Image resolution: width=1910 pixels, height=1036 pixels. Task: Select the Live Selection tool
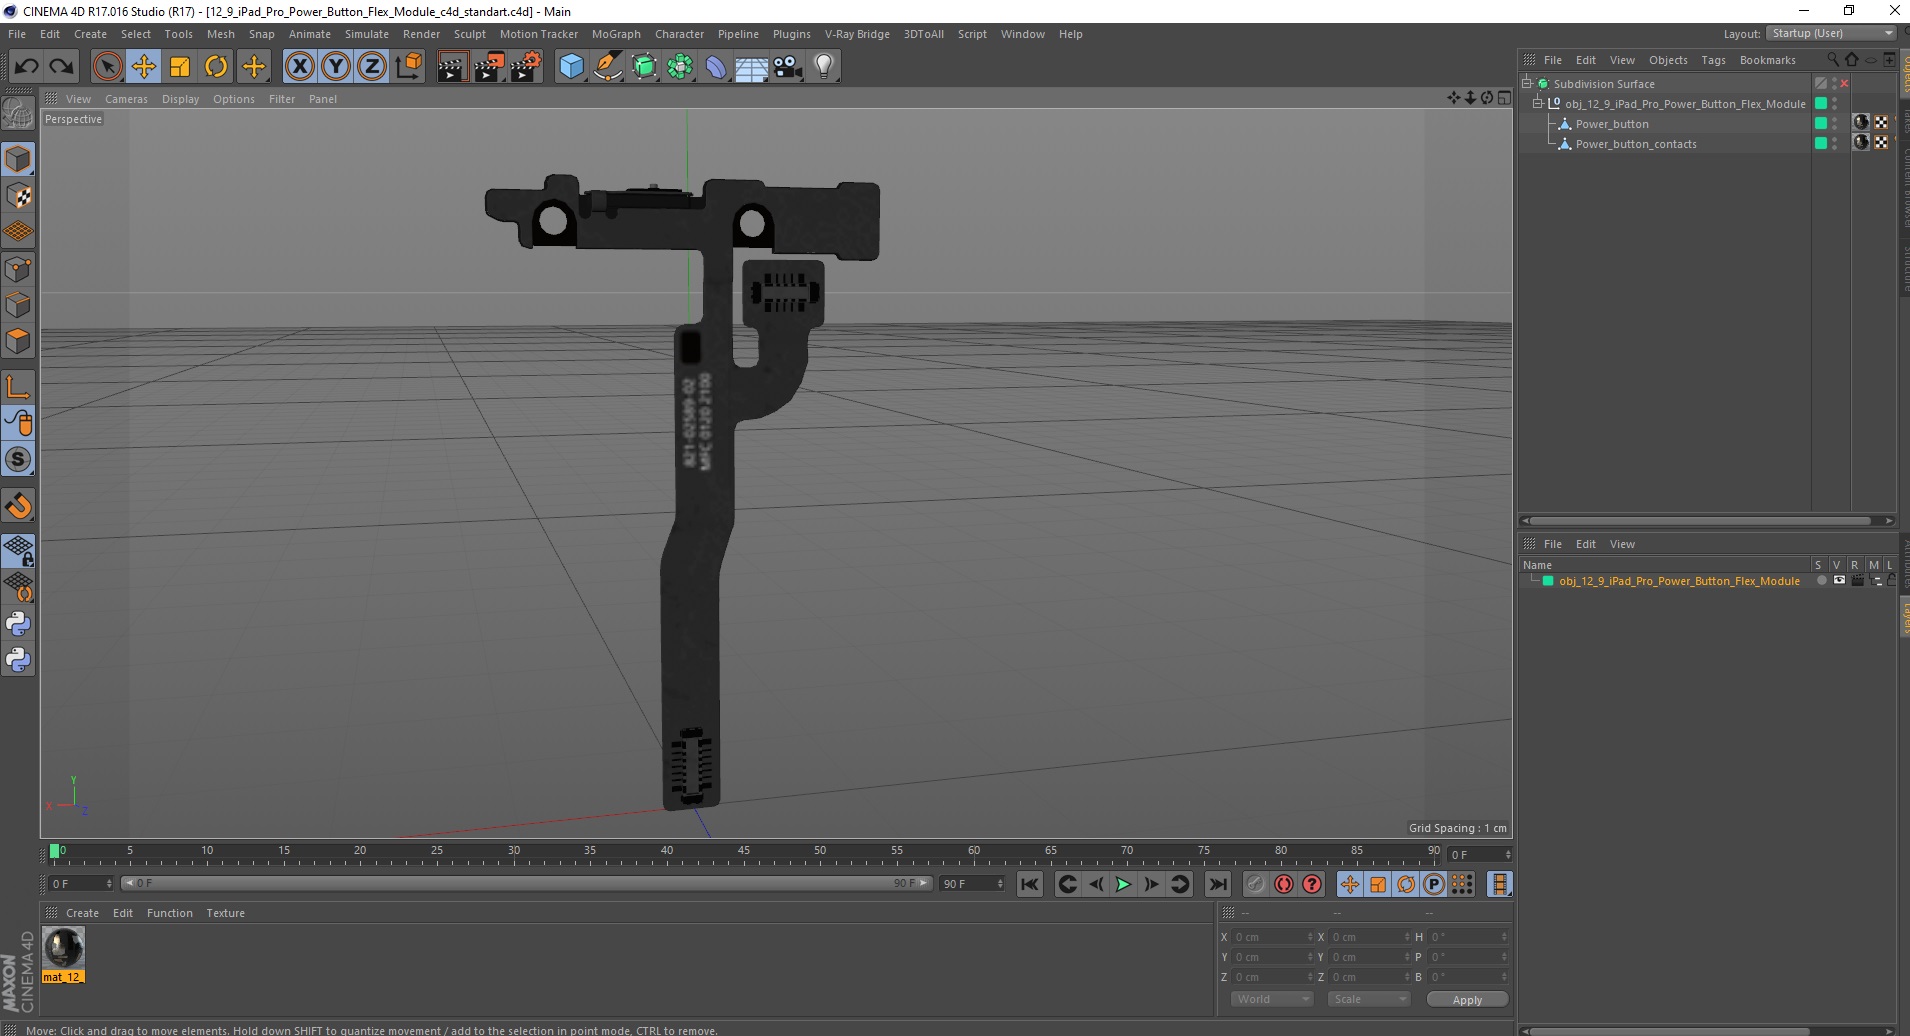point(107,67)
